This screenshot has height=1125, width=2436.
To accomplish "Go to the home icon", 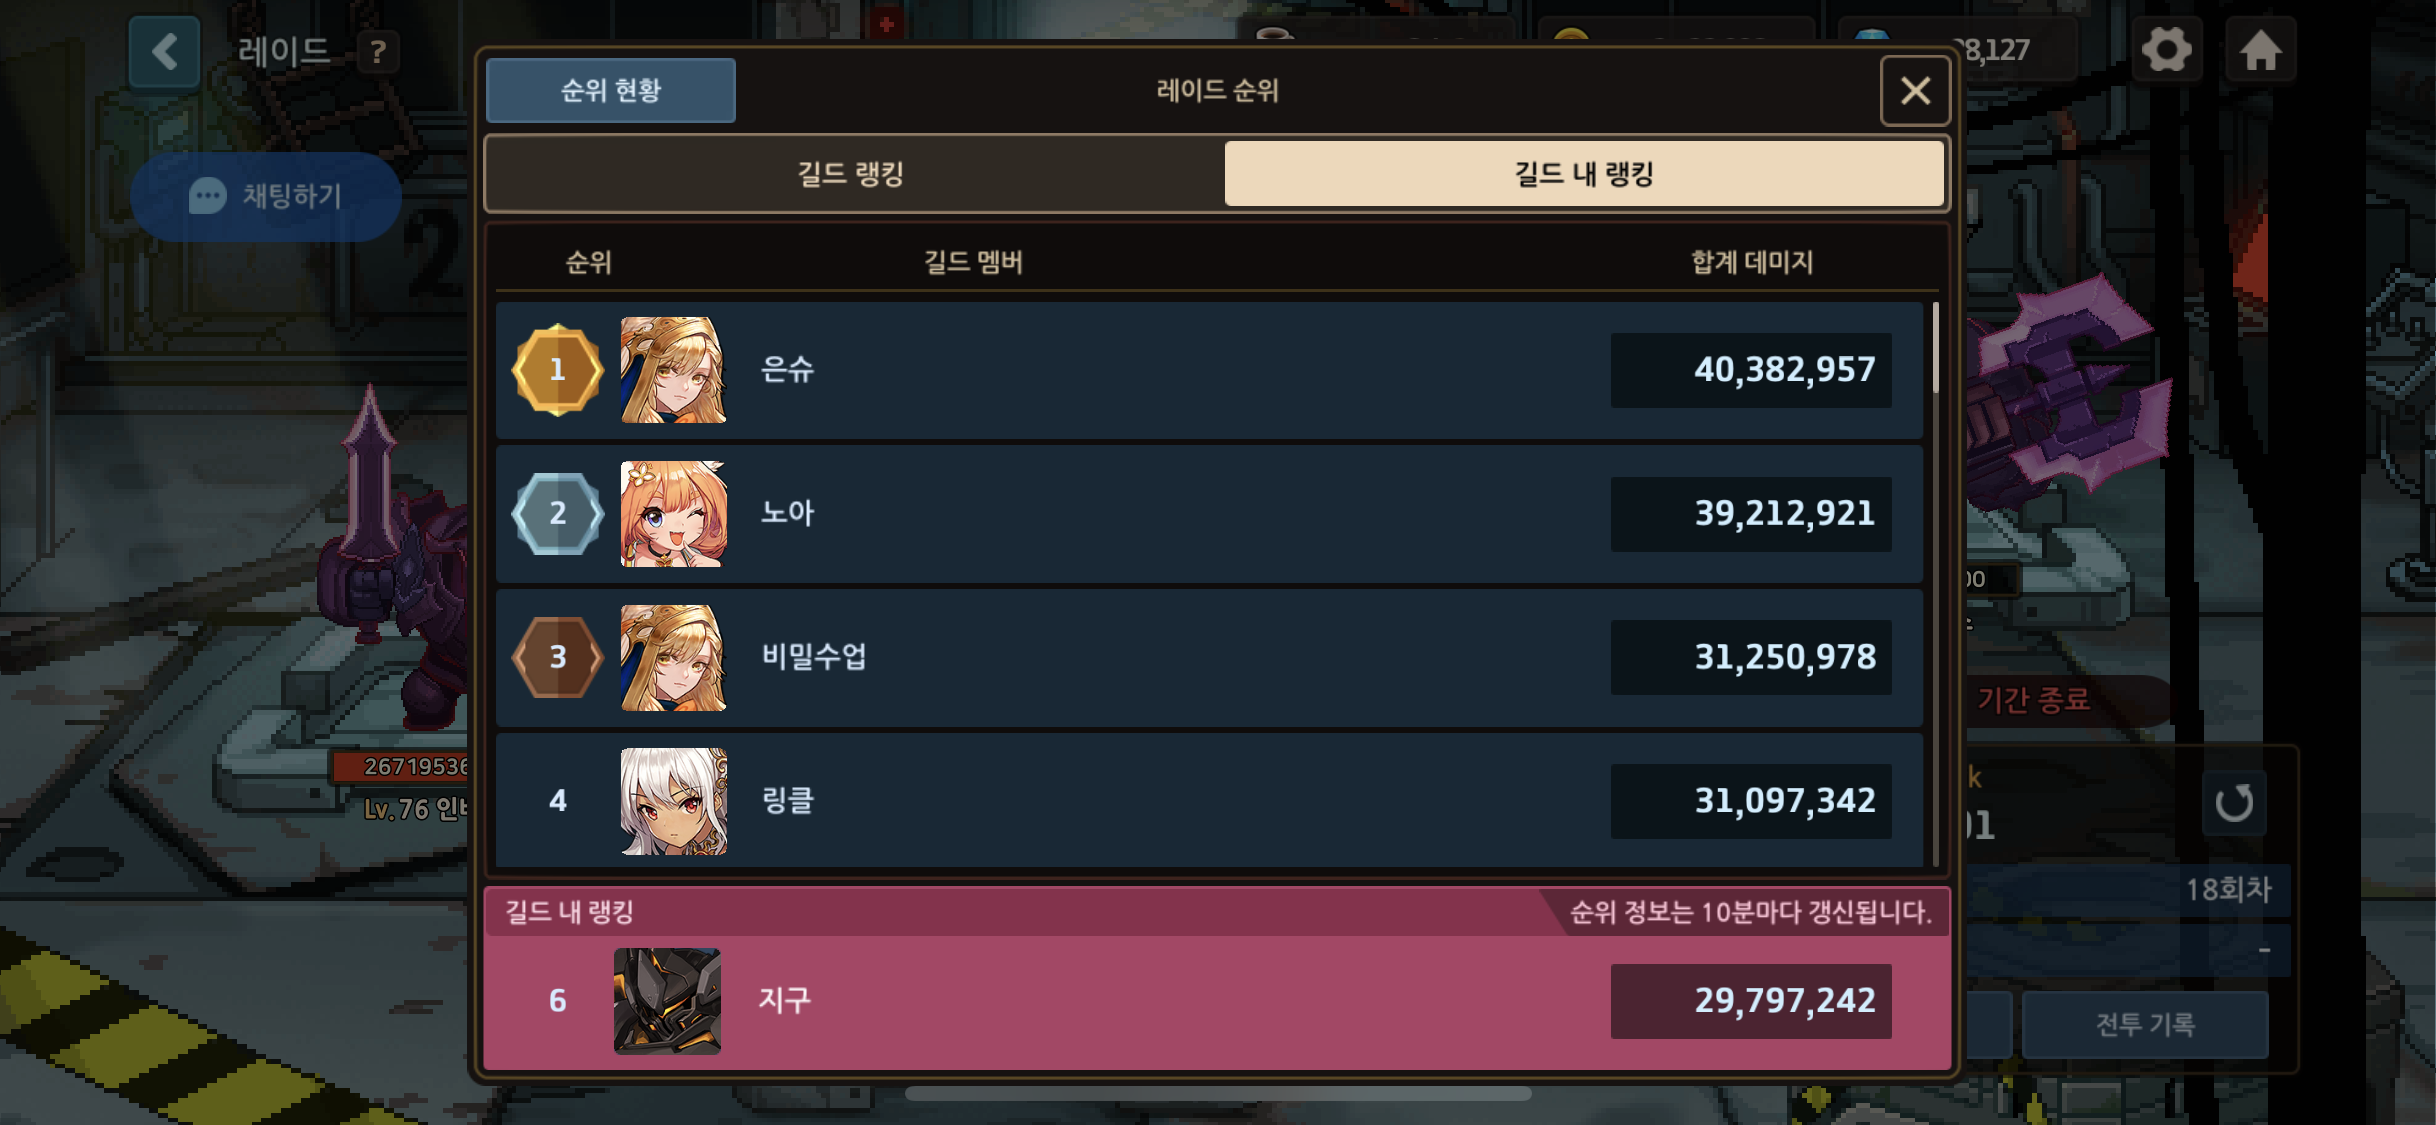I will tap(2260, 49).
